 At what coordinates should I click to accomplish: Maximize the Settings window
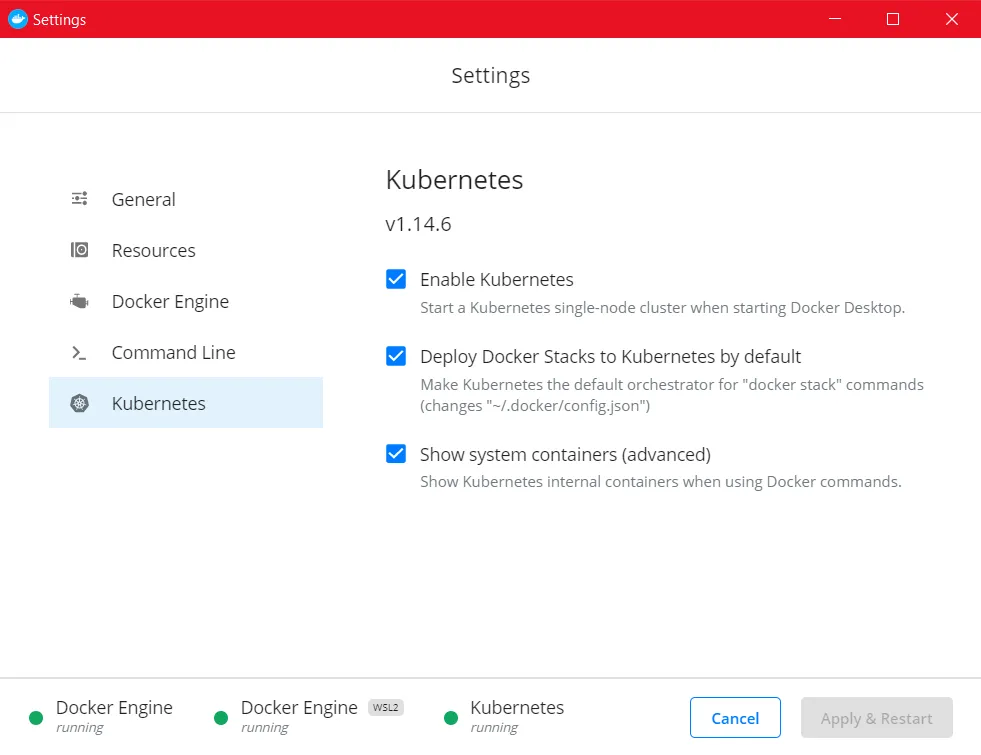[893, 19]
